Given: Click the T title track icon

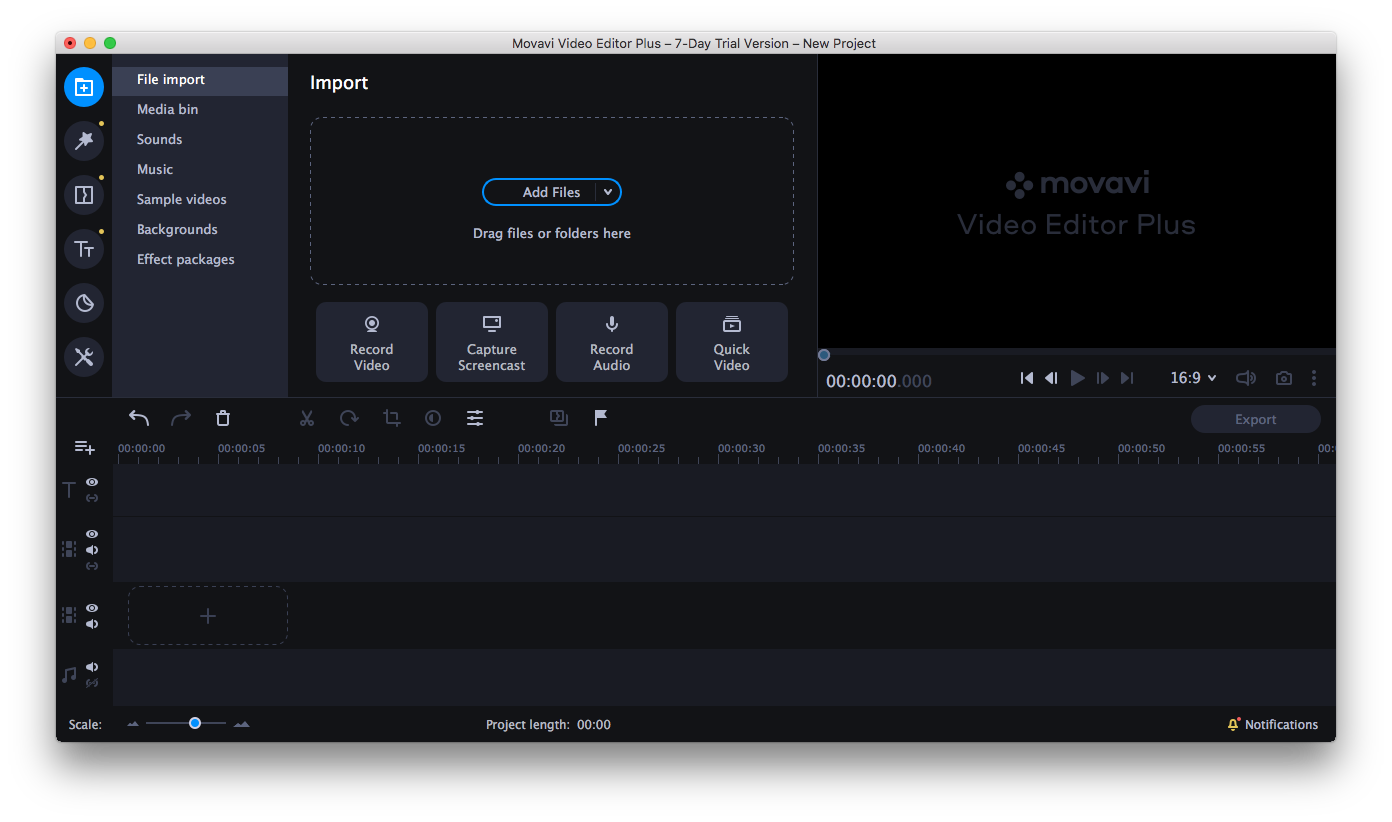Looking at the screenshot, I should 69,490.
